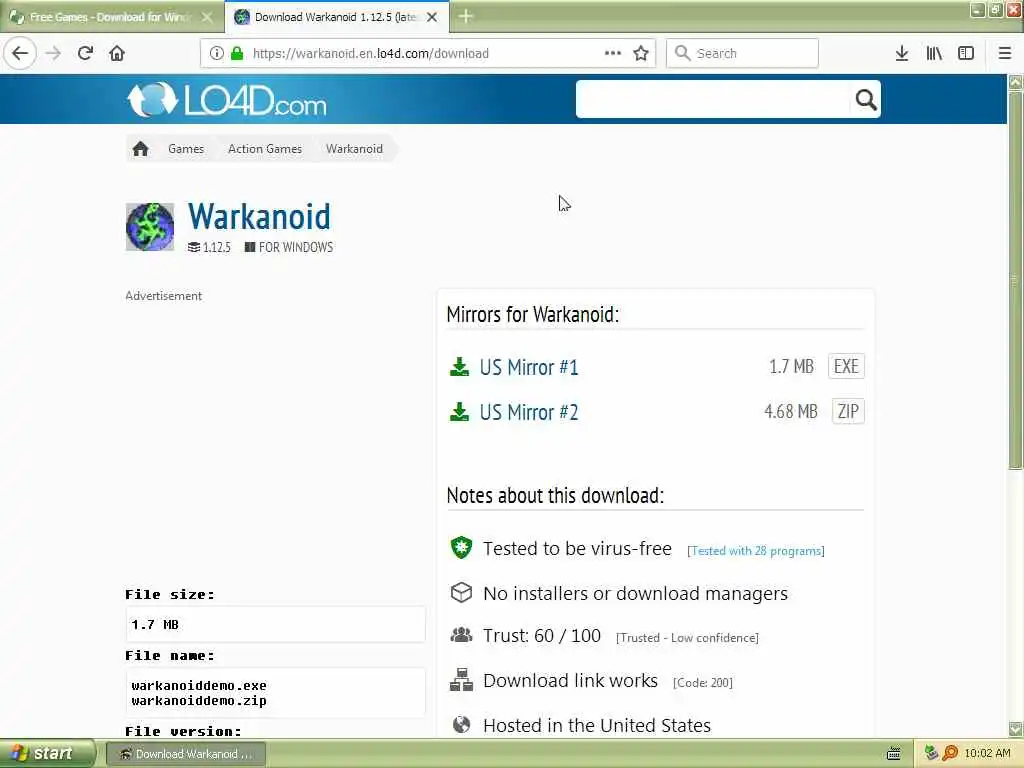The height and width of the screenshot is (768, 1024).
Task: Click the Warkanoid game icon thumbnail
Action: 150,227
